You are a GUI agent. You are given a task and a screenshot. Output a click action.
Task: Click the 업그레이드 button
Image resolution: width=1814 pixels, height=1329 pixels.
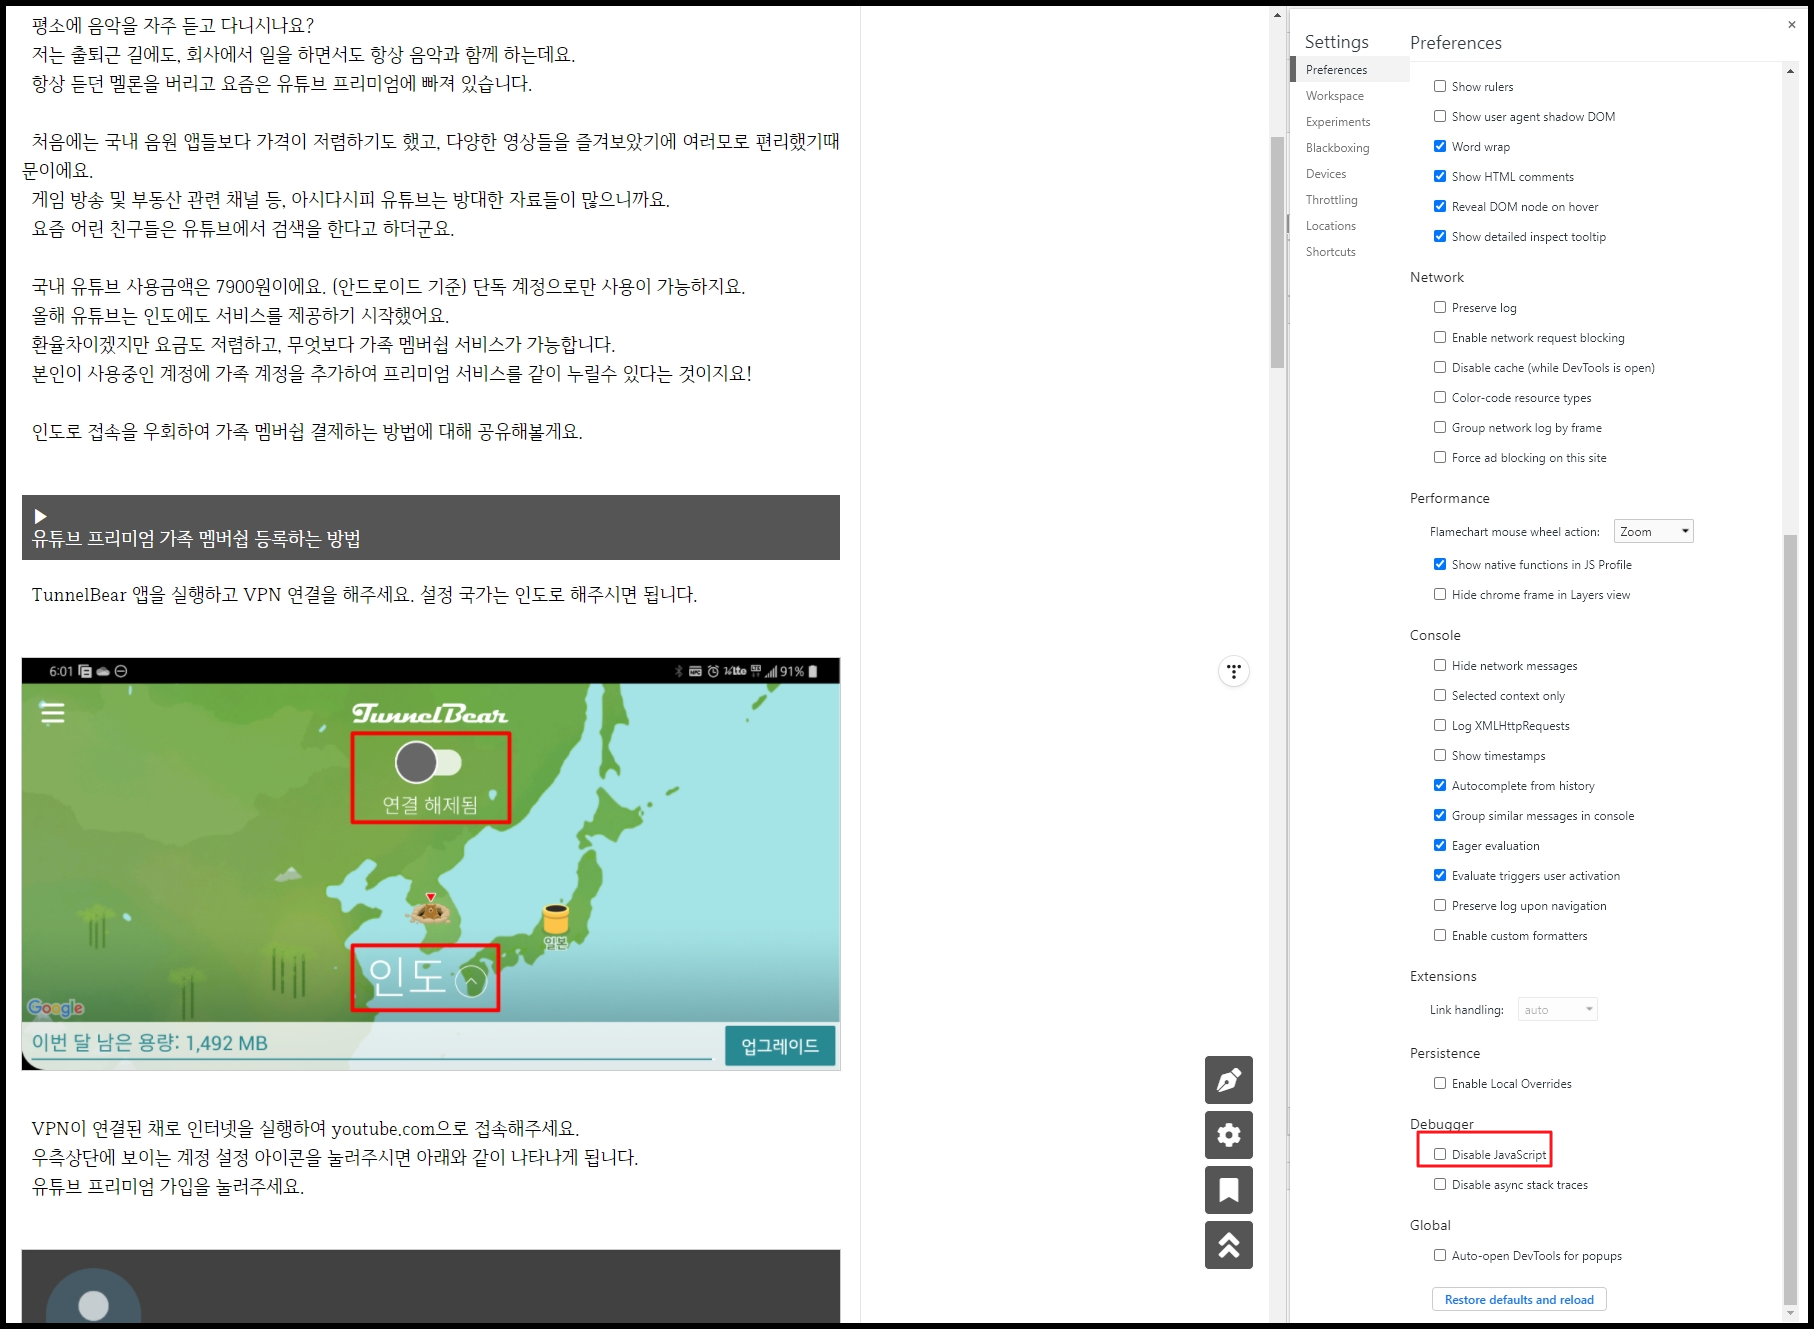click(x=780, y=1046)
